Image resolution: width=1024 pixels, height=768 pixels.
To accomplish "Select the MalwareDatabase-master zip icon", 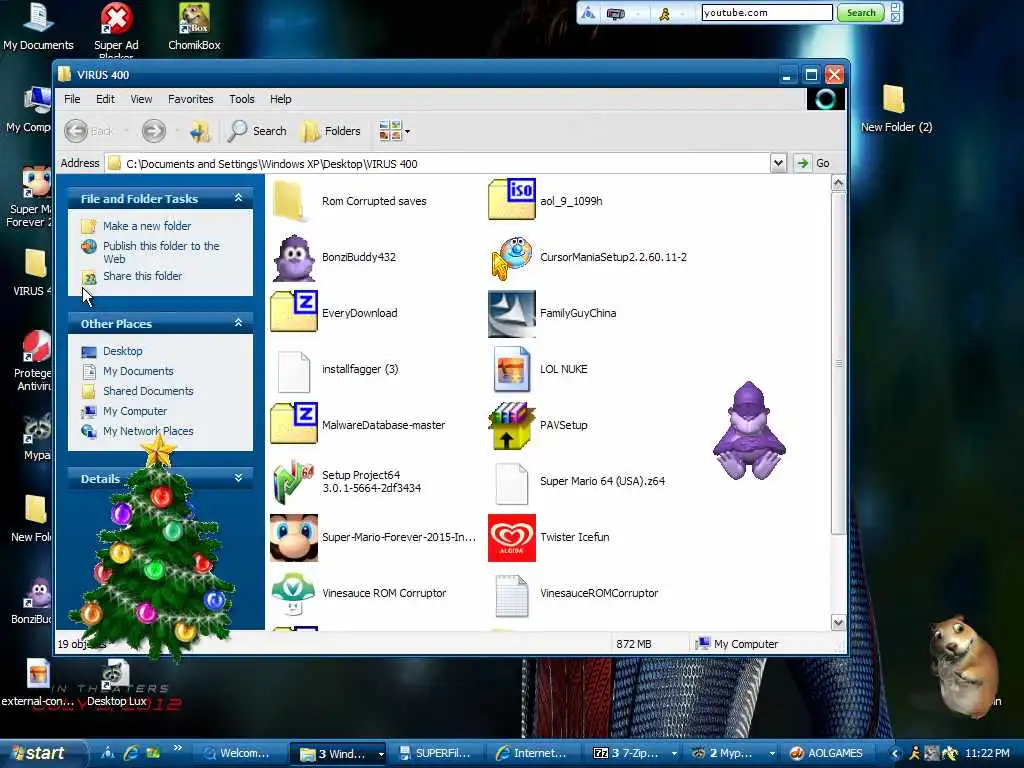I will tap(294, 423).
